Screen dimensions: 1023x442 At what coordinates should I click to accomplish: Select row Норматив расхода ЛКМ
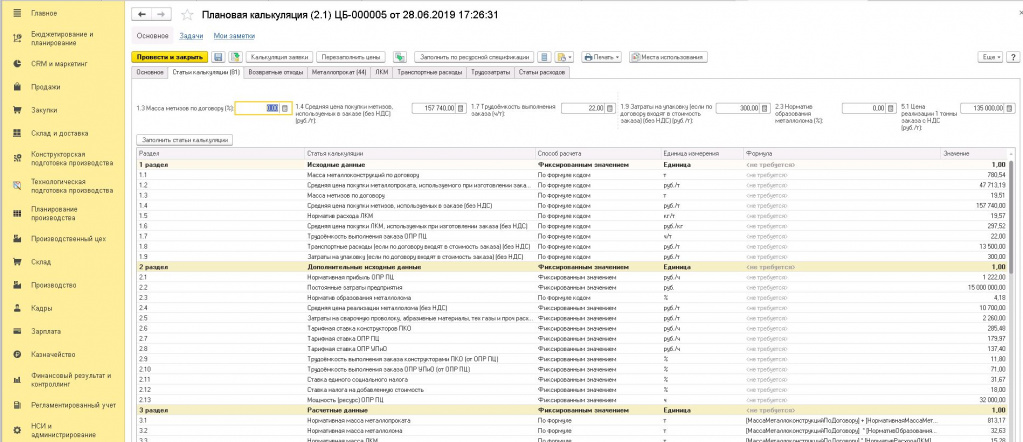coord(573,215)
